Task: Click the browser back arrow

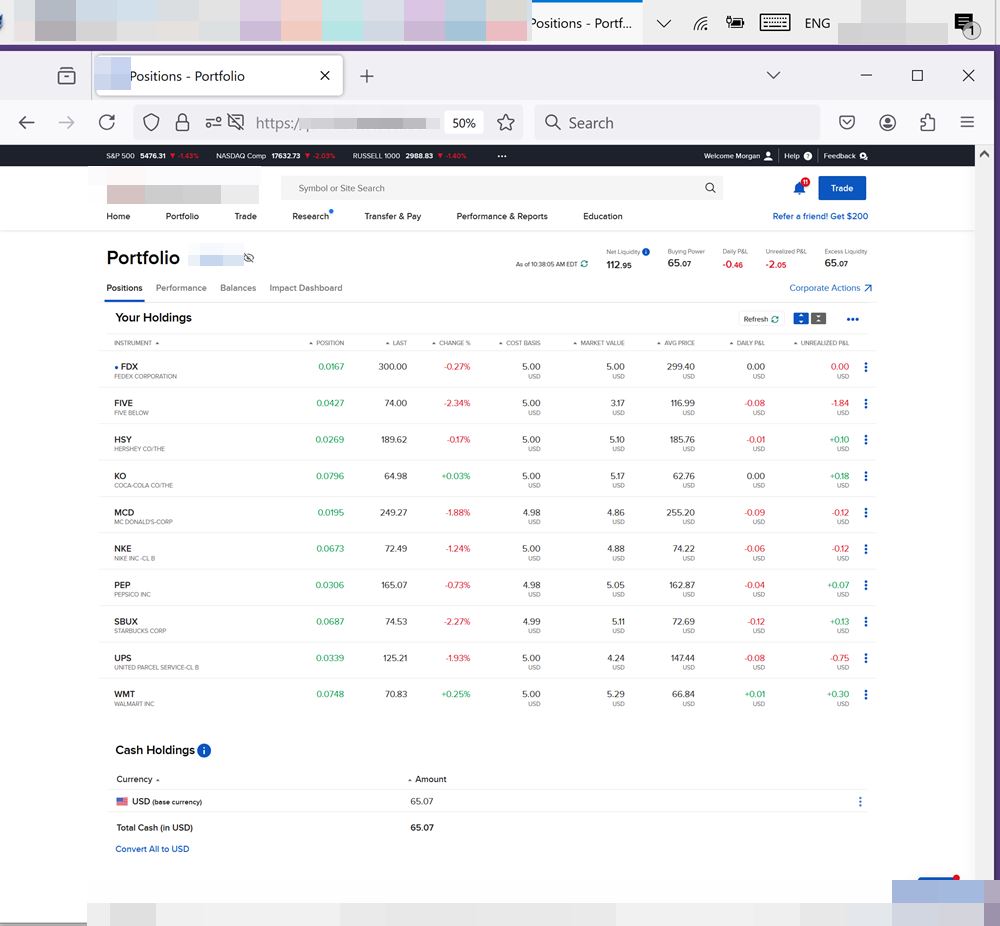Action: pos(27,122)
